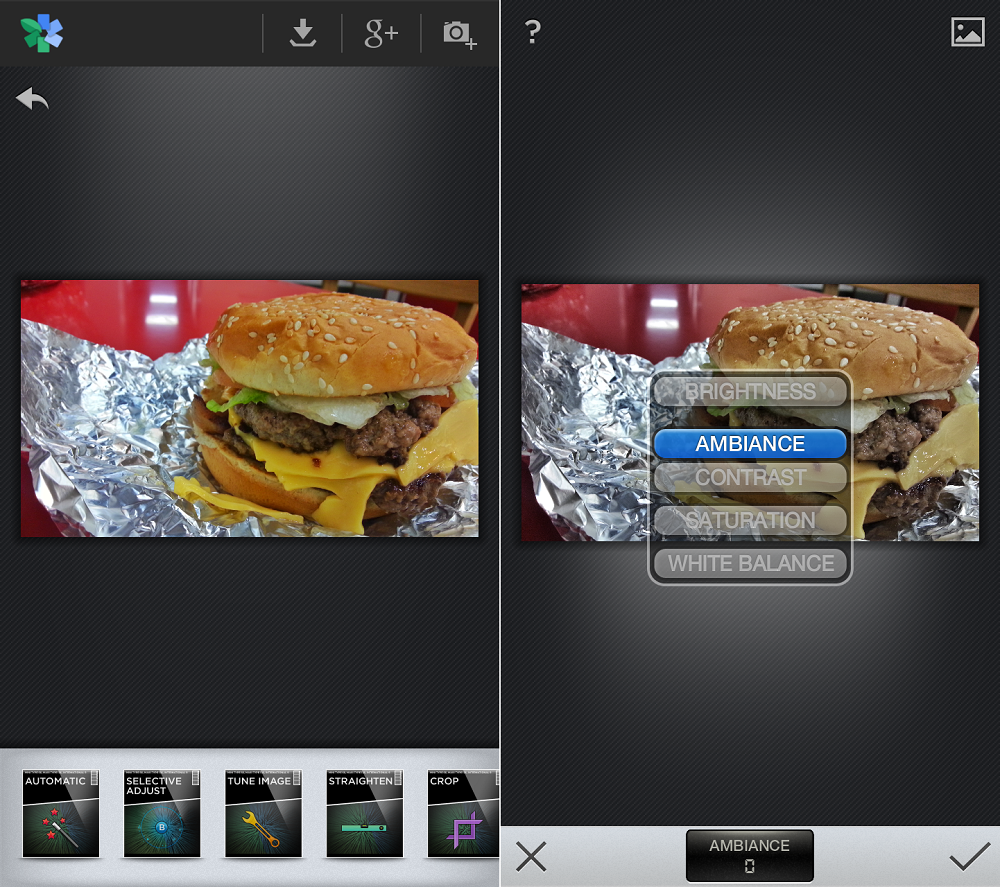Screen dimensions: 1000x887
Task: Tap compare original image icon
Action: click(967, 32)
